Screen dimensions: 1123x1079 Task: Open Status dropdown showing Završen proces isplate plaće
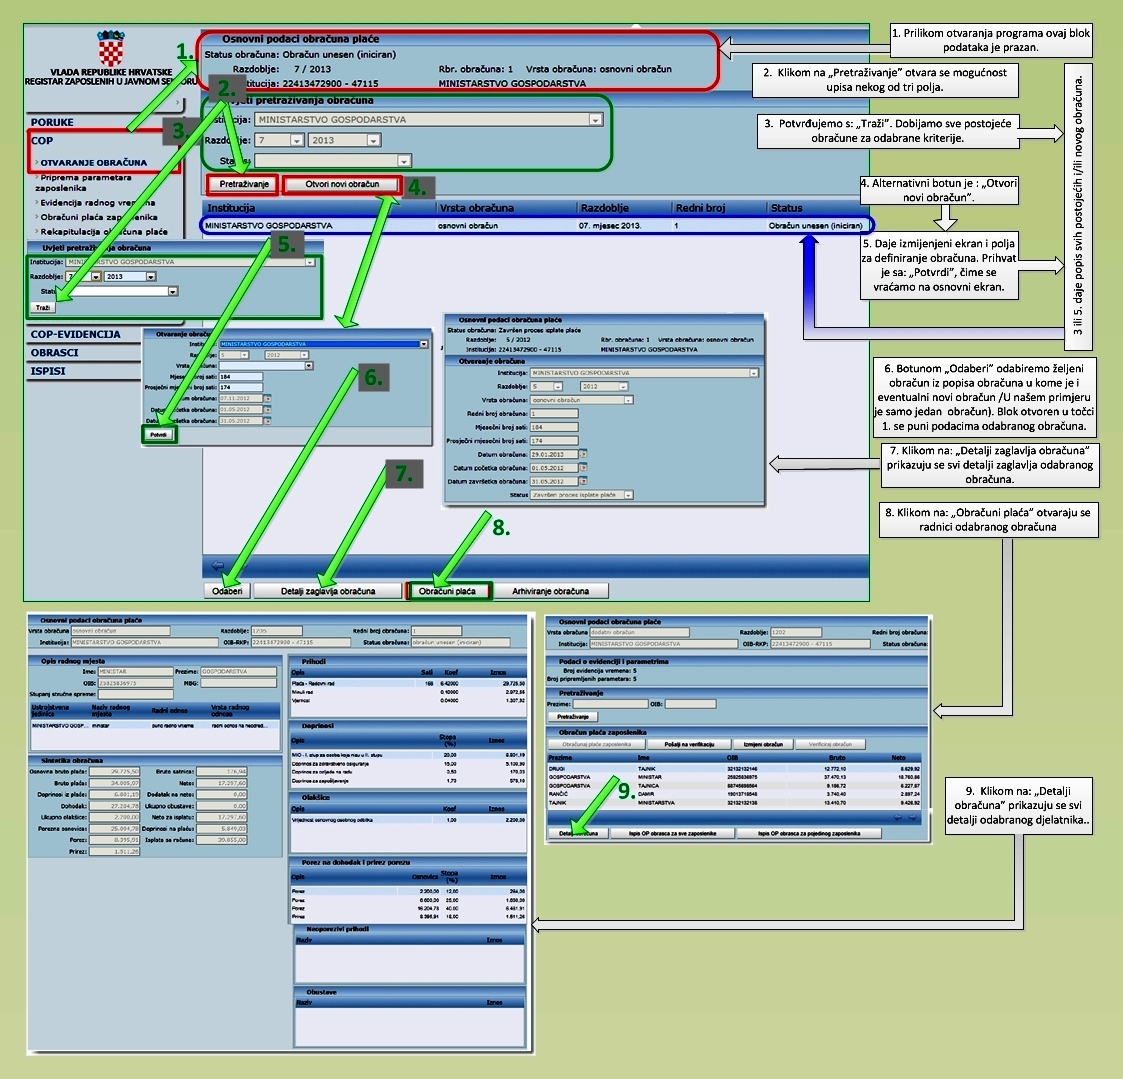click(x=628, y=495)
